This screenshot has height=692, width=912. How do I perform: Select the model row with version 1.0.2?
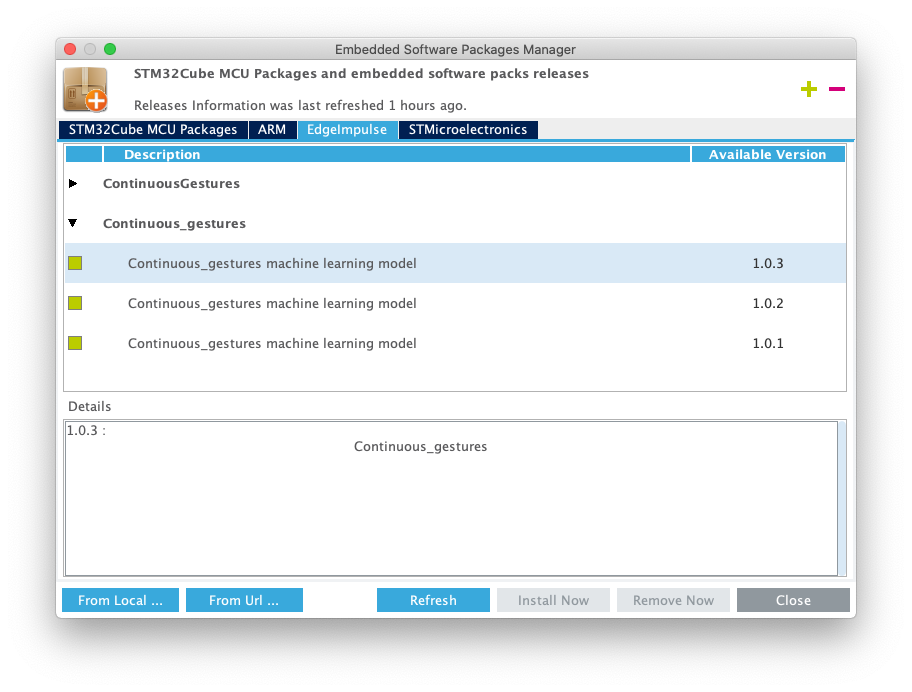click(455, 303)
